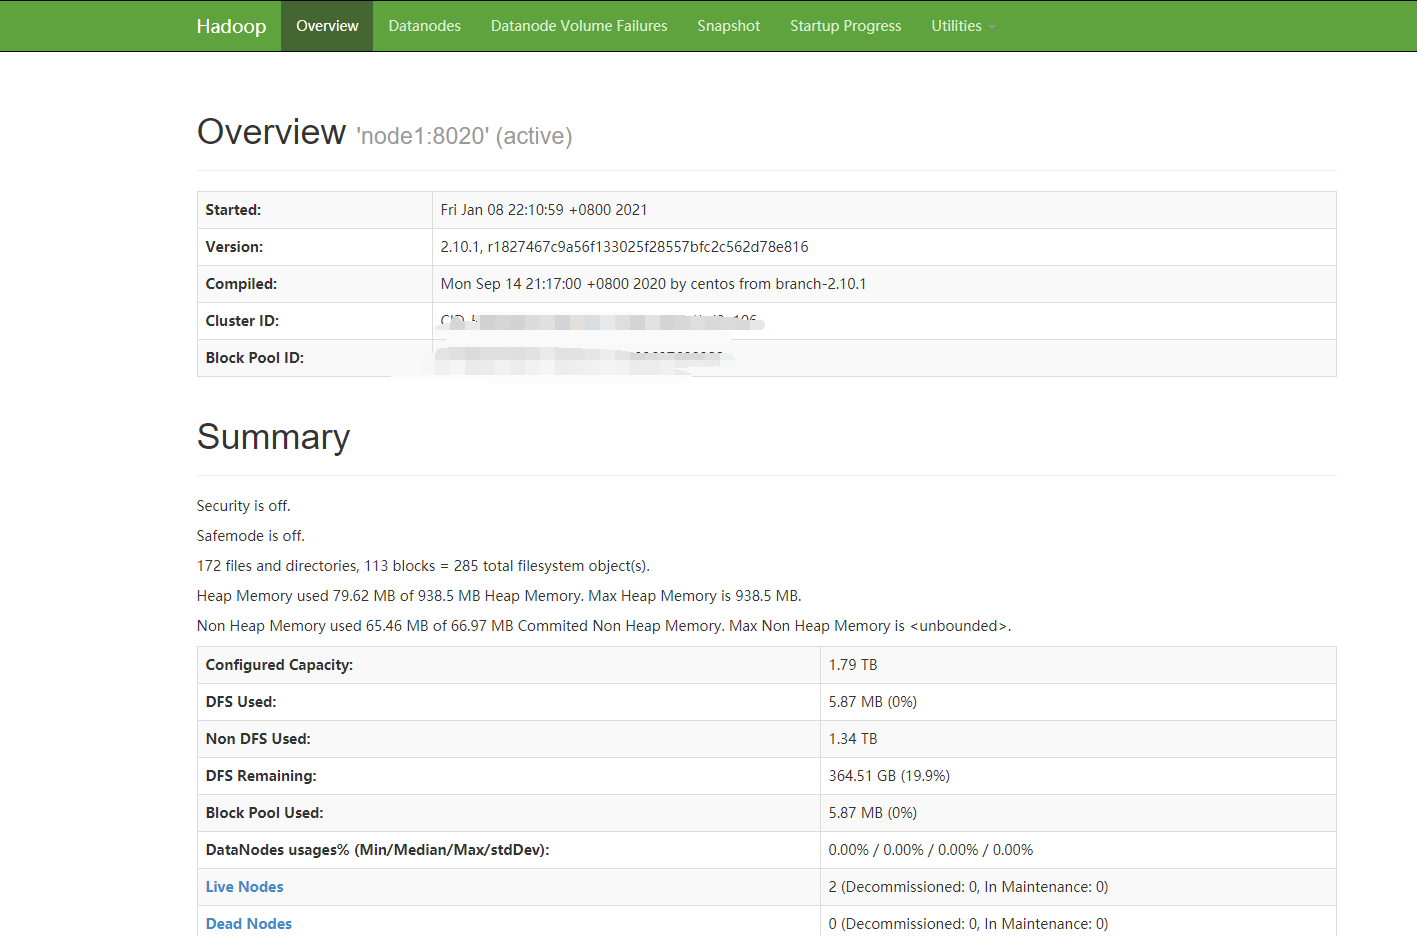Viewport: 1417px width, 936px height.
Task: Select the Non Heap Memory used line
Action: [604, 626]
